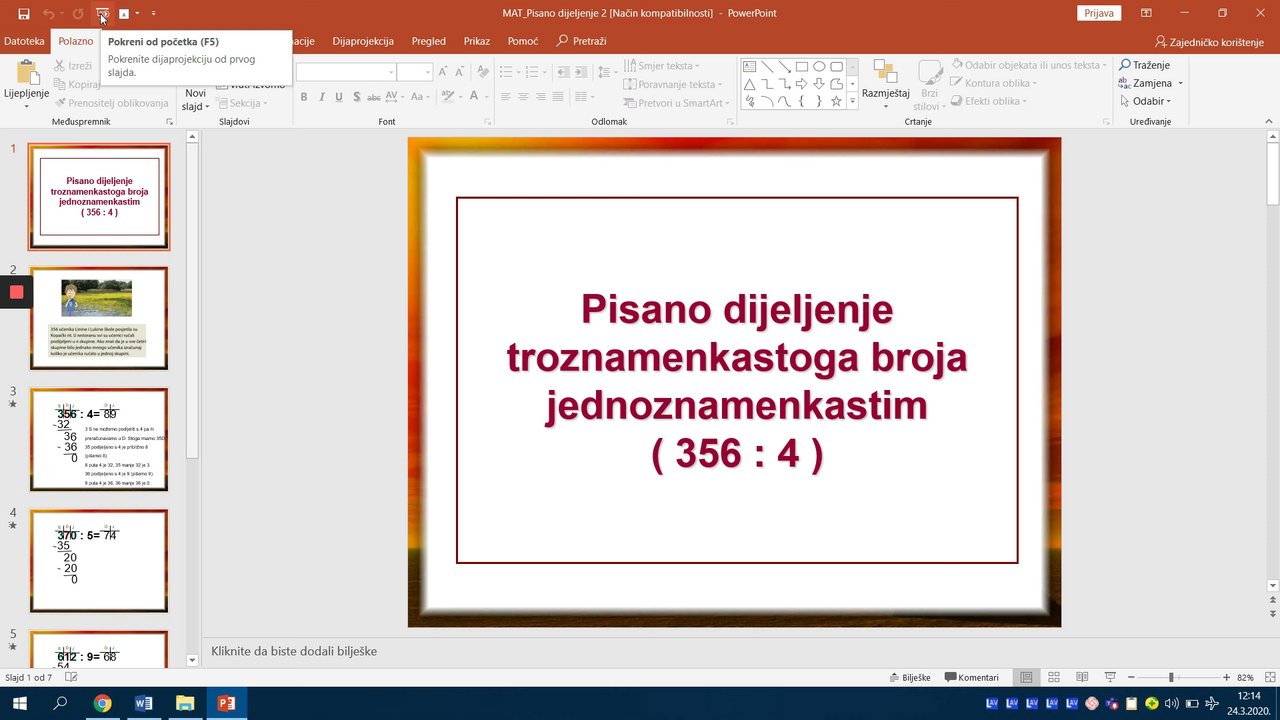Switch to slide sorter view
The image size is (1280, 720).
pyautogui.click(x=1054, y=677)
